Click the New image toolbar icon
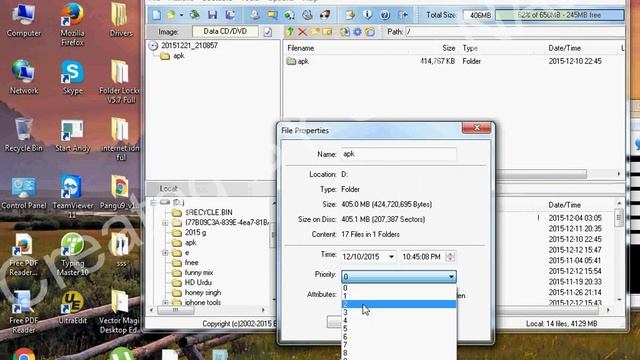640x360 pixels. click(x=156, y=15)
